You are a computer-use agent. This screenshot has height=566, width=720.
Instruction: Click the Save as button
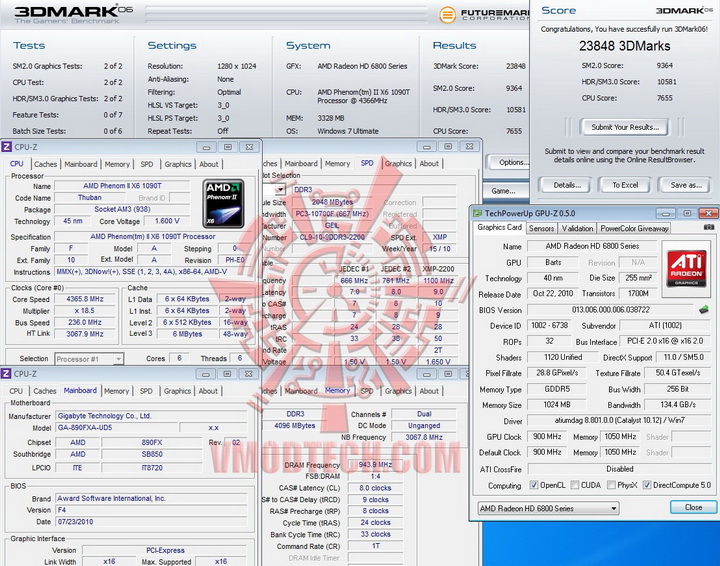[686, 185]
